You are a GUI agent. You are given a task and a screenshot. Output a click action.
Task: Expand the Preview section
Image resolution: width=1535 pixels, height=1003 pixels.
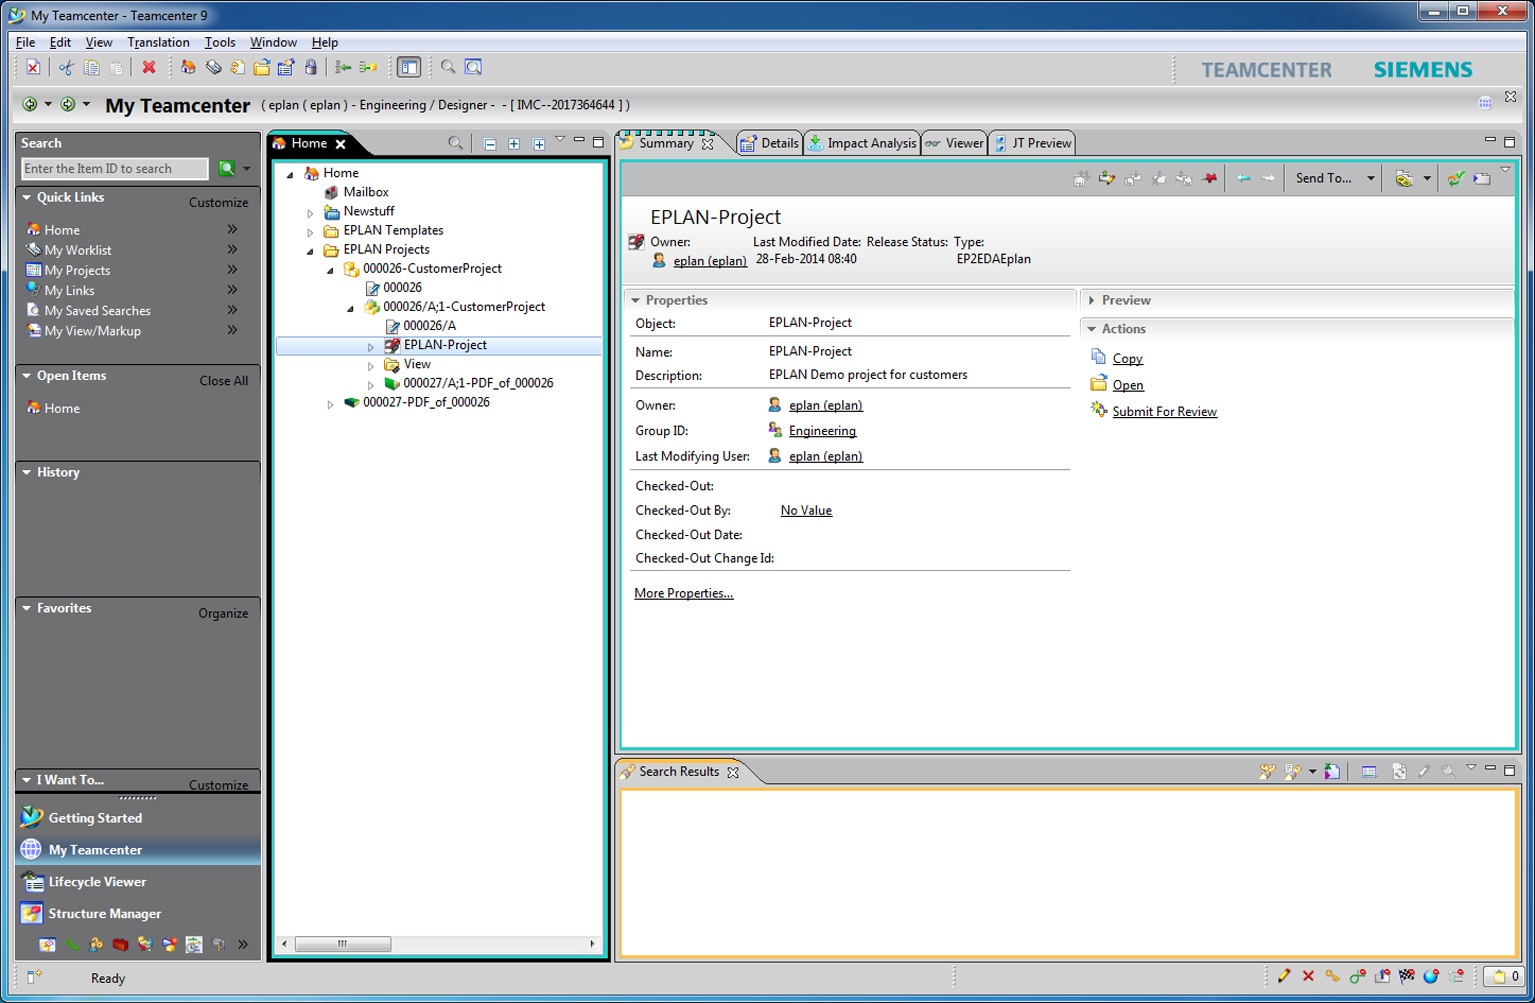[1092, 300]
